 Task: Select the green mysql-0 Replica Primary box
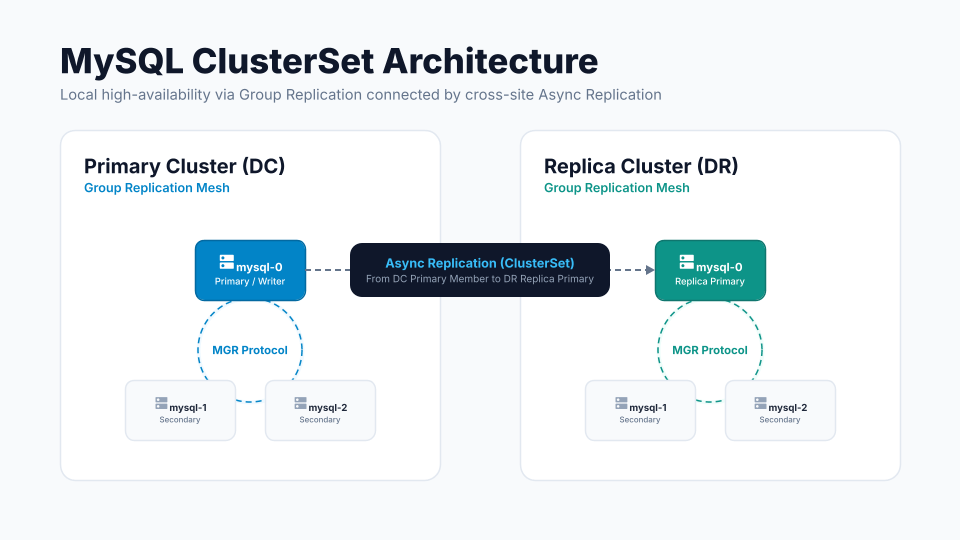tap(710, 270)
